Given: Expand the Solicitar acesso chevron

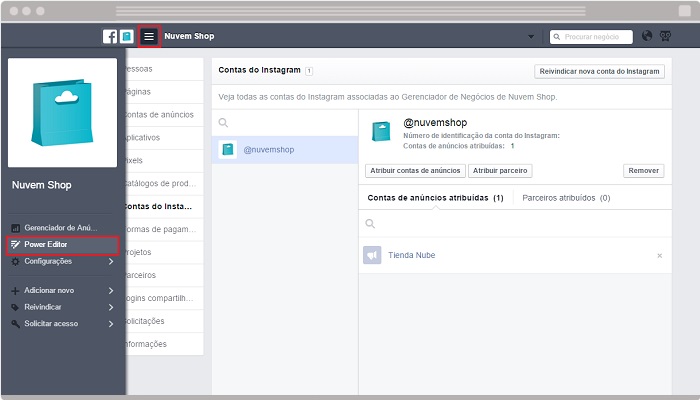Looking at the screenshot, I should (111, 324).
